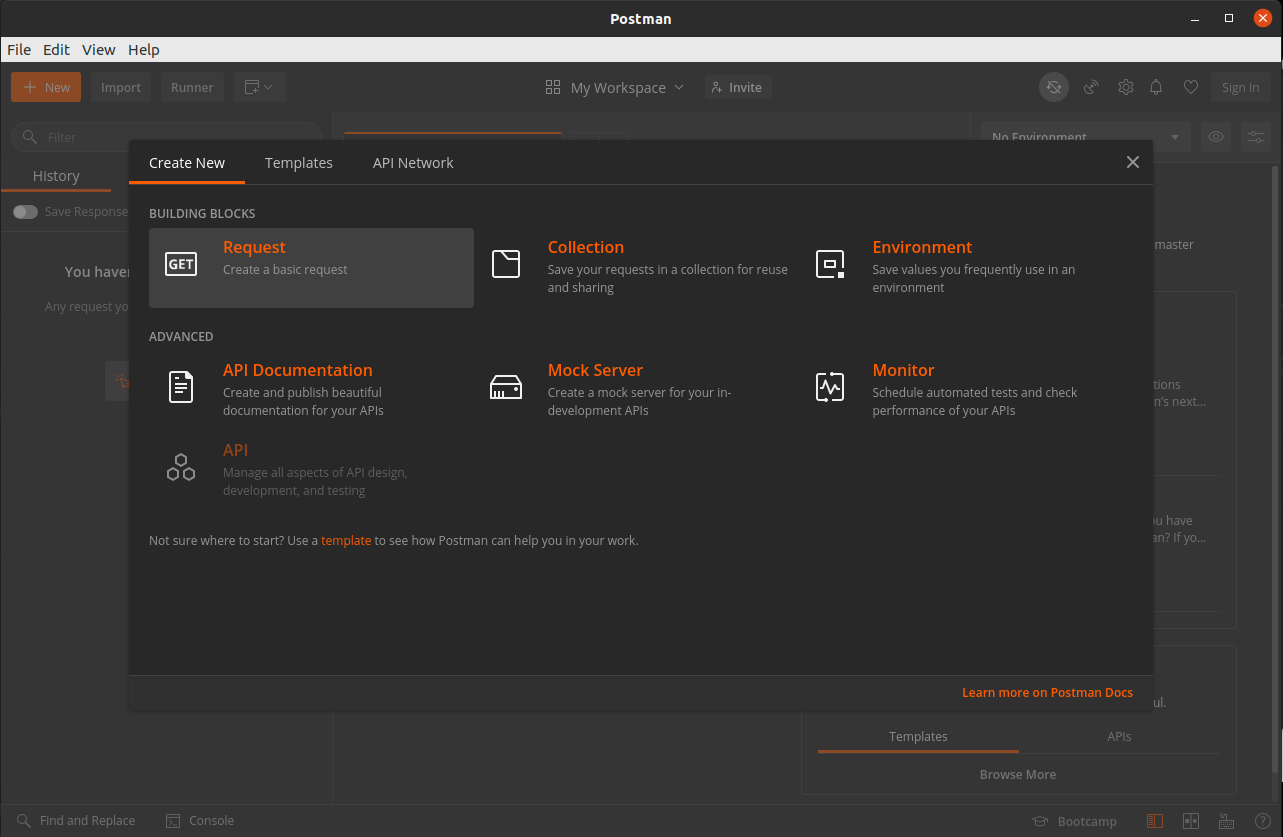
Task: Click the New button
Action: point(47,87)
